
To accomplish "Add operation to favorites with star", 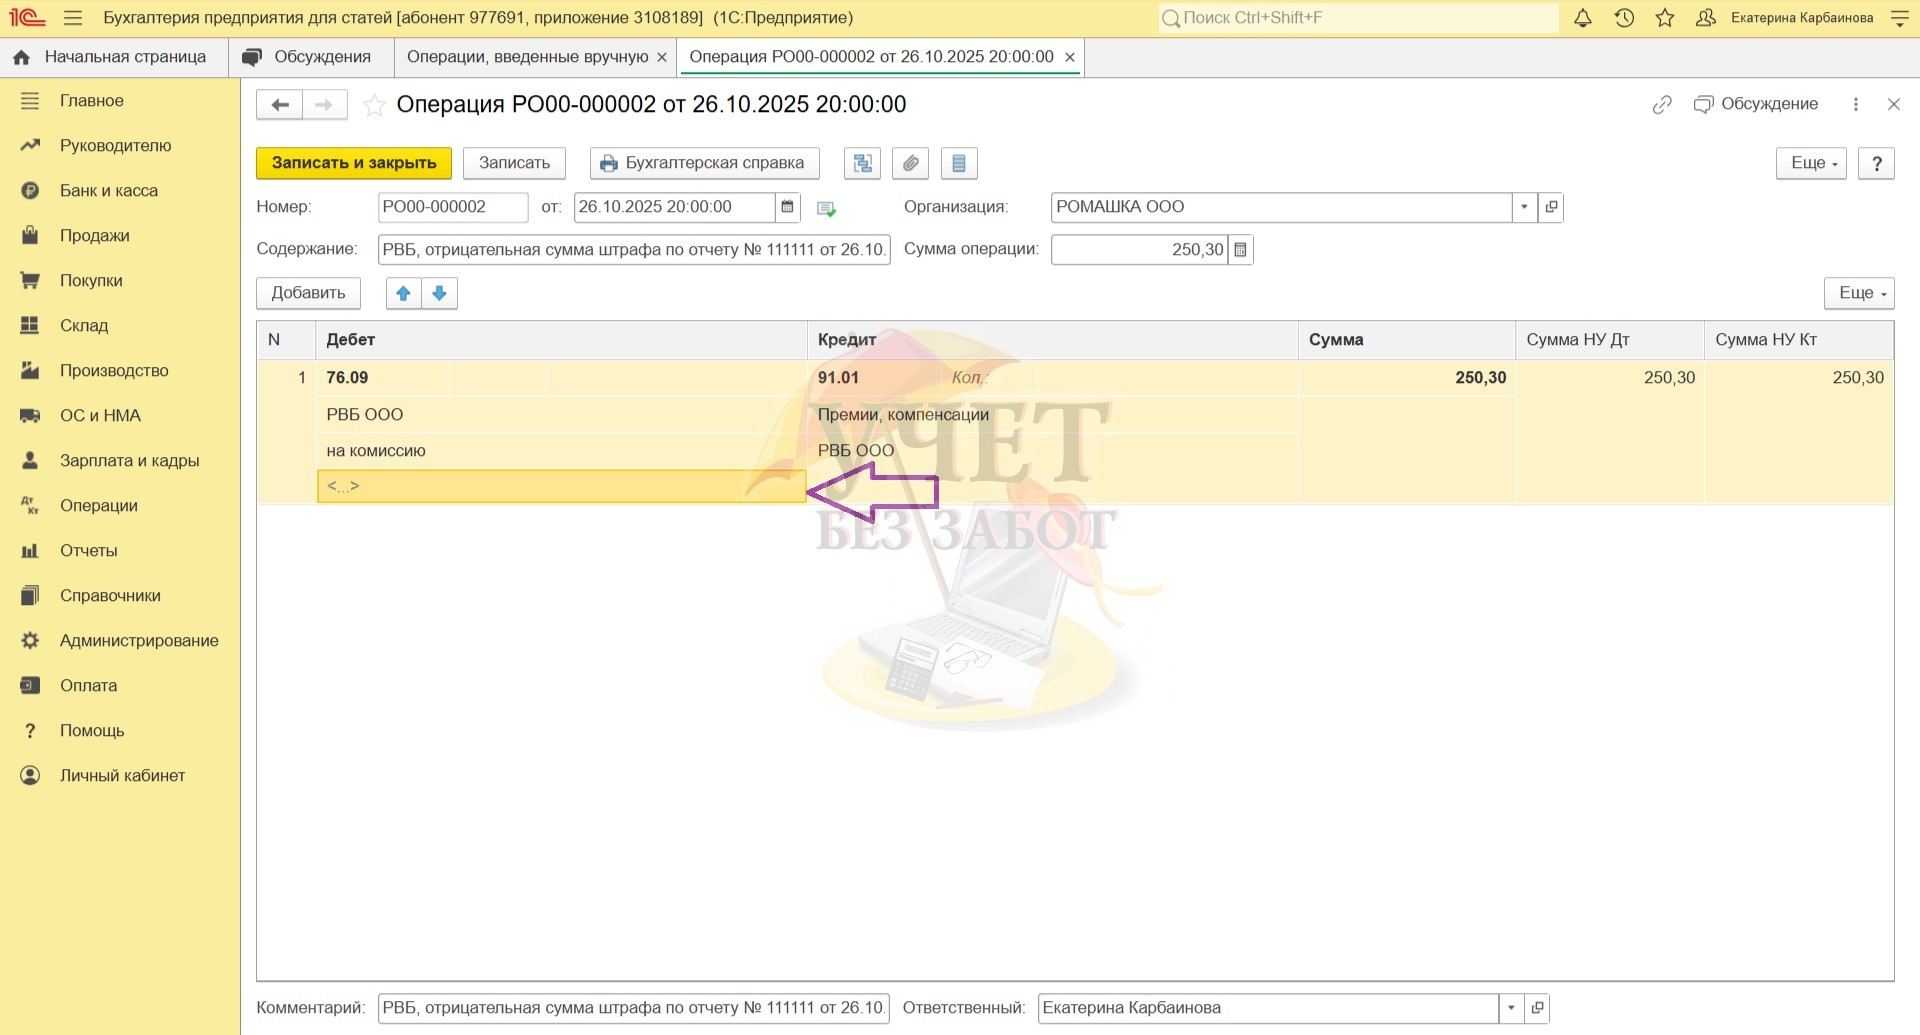I will click(x=374, y=105).
